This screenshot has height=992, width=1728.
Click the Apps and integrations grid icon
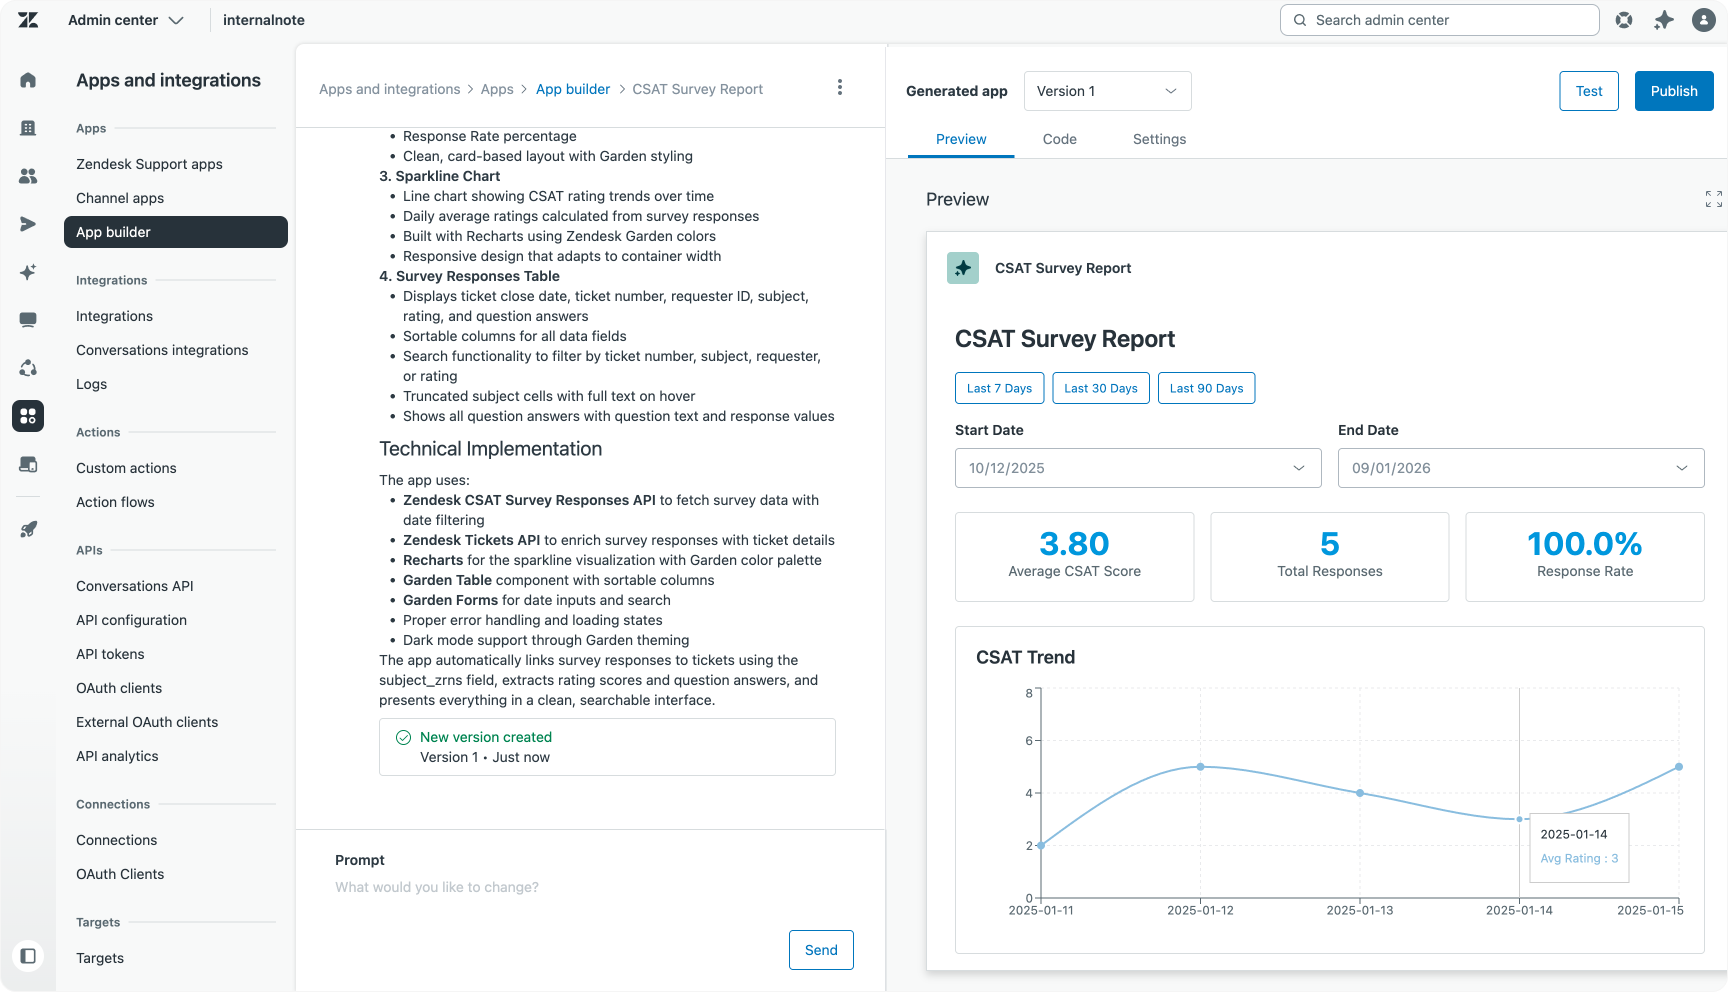click(28, 416)
